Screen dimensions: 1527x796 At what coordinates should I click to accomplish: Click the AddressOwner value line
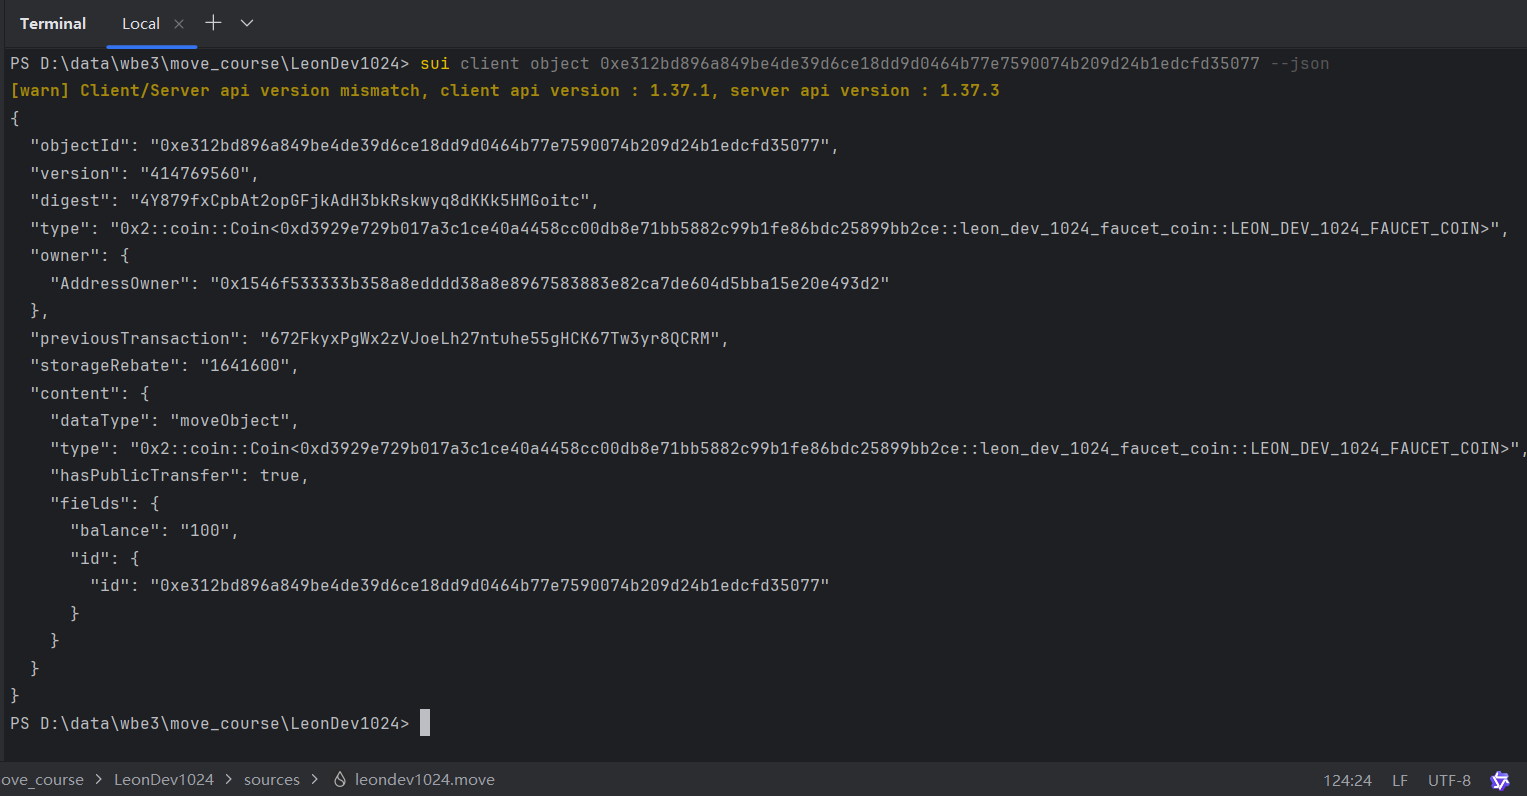[469, 284]
